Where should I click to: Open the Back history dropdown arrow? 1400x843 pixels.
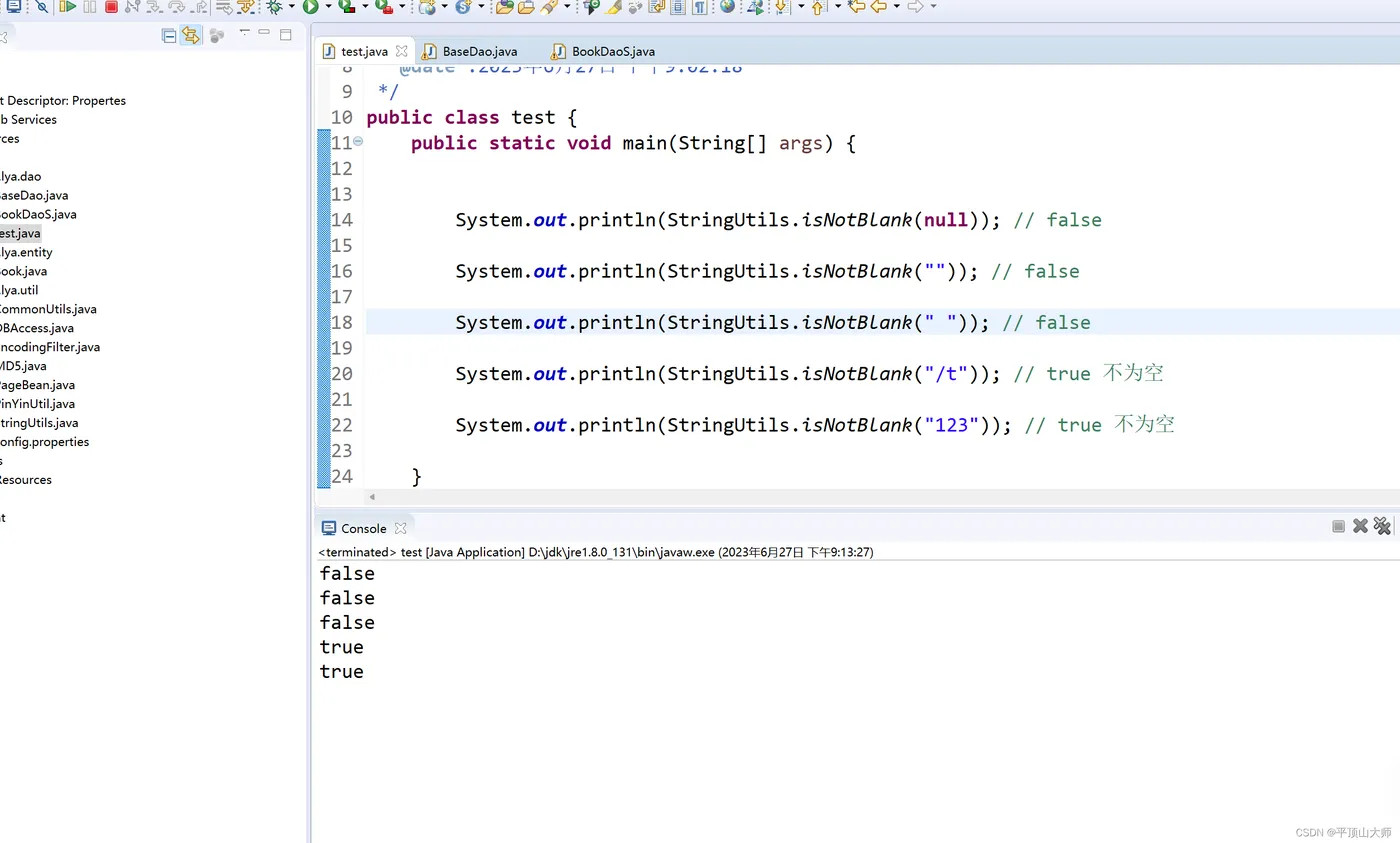tap(896, 7)
